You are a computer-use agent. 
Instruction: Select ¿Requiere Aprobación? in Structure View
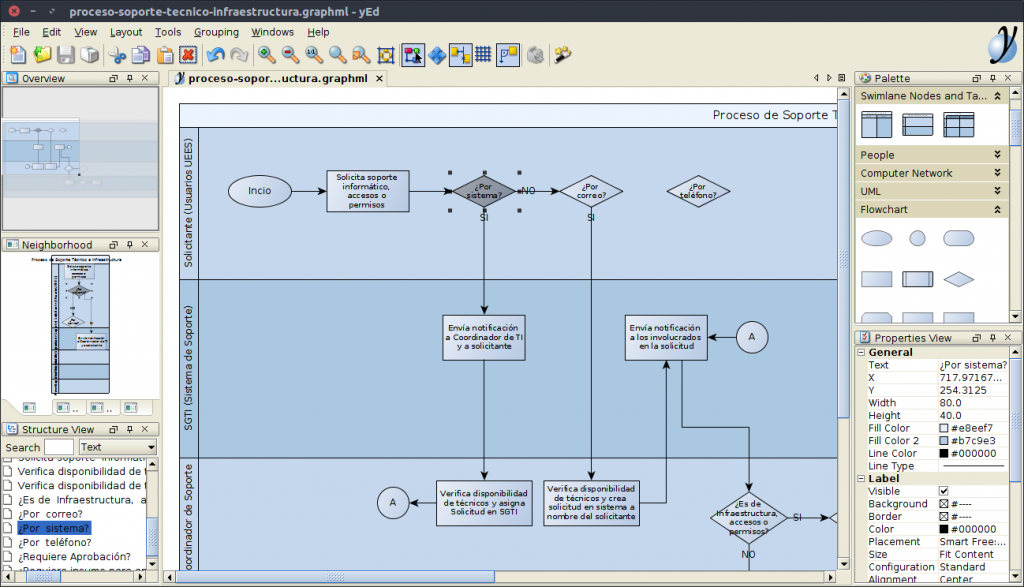tap(74, 557)
